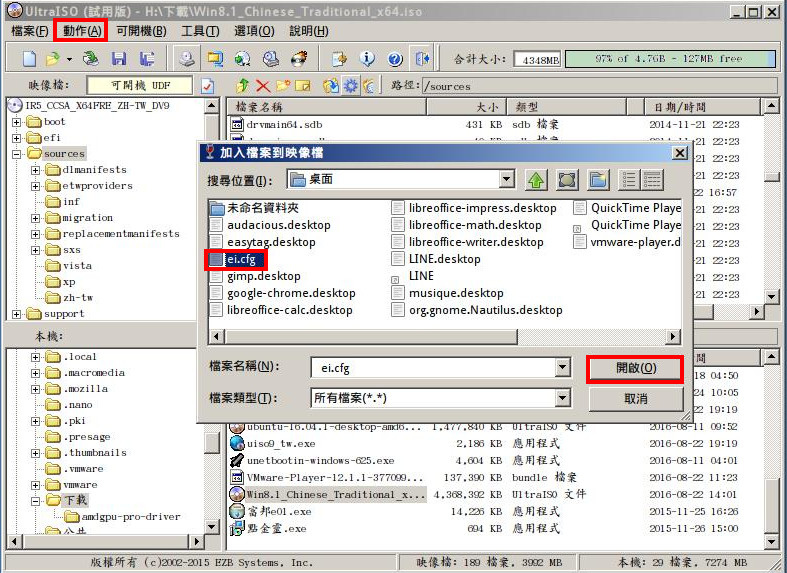Select libreoffice-writer.desktop file
This screenshot has height=573, width=787.
tap(468, 242)
